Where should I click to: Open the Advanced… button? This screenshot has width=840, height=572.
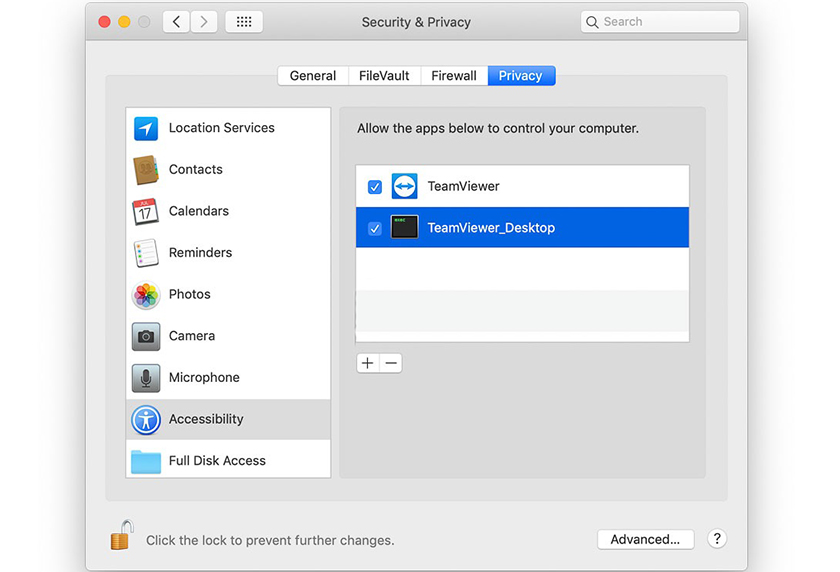click(646, 539)
